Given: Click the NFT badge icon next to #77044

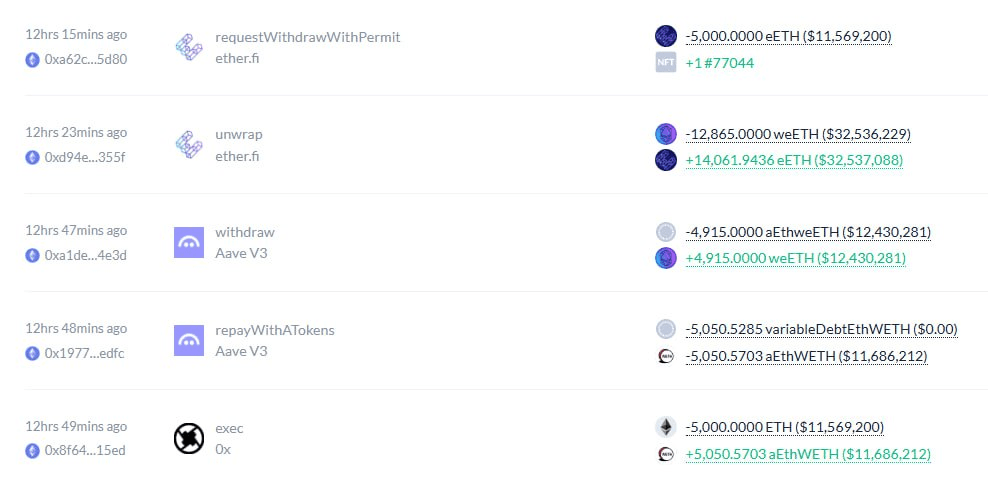Looking at the screenshot, I should 665,62.
